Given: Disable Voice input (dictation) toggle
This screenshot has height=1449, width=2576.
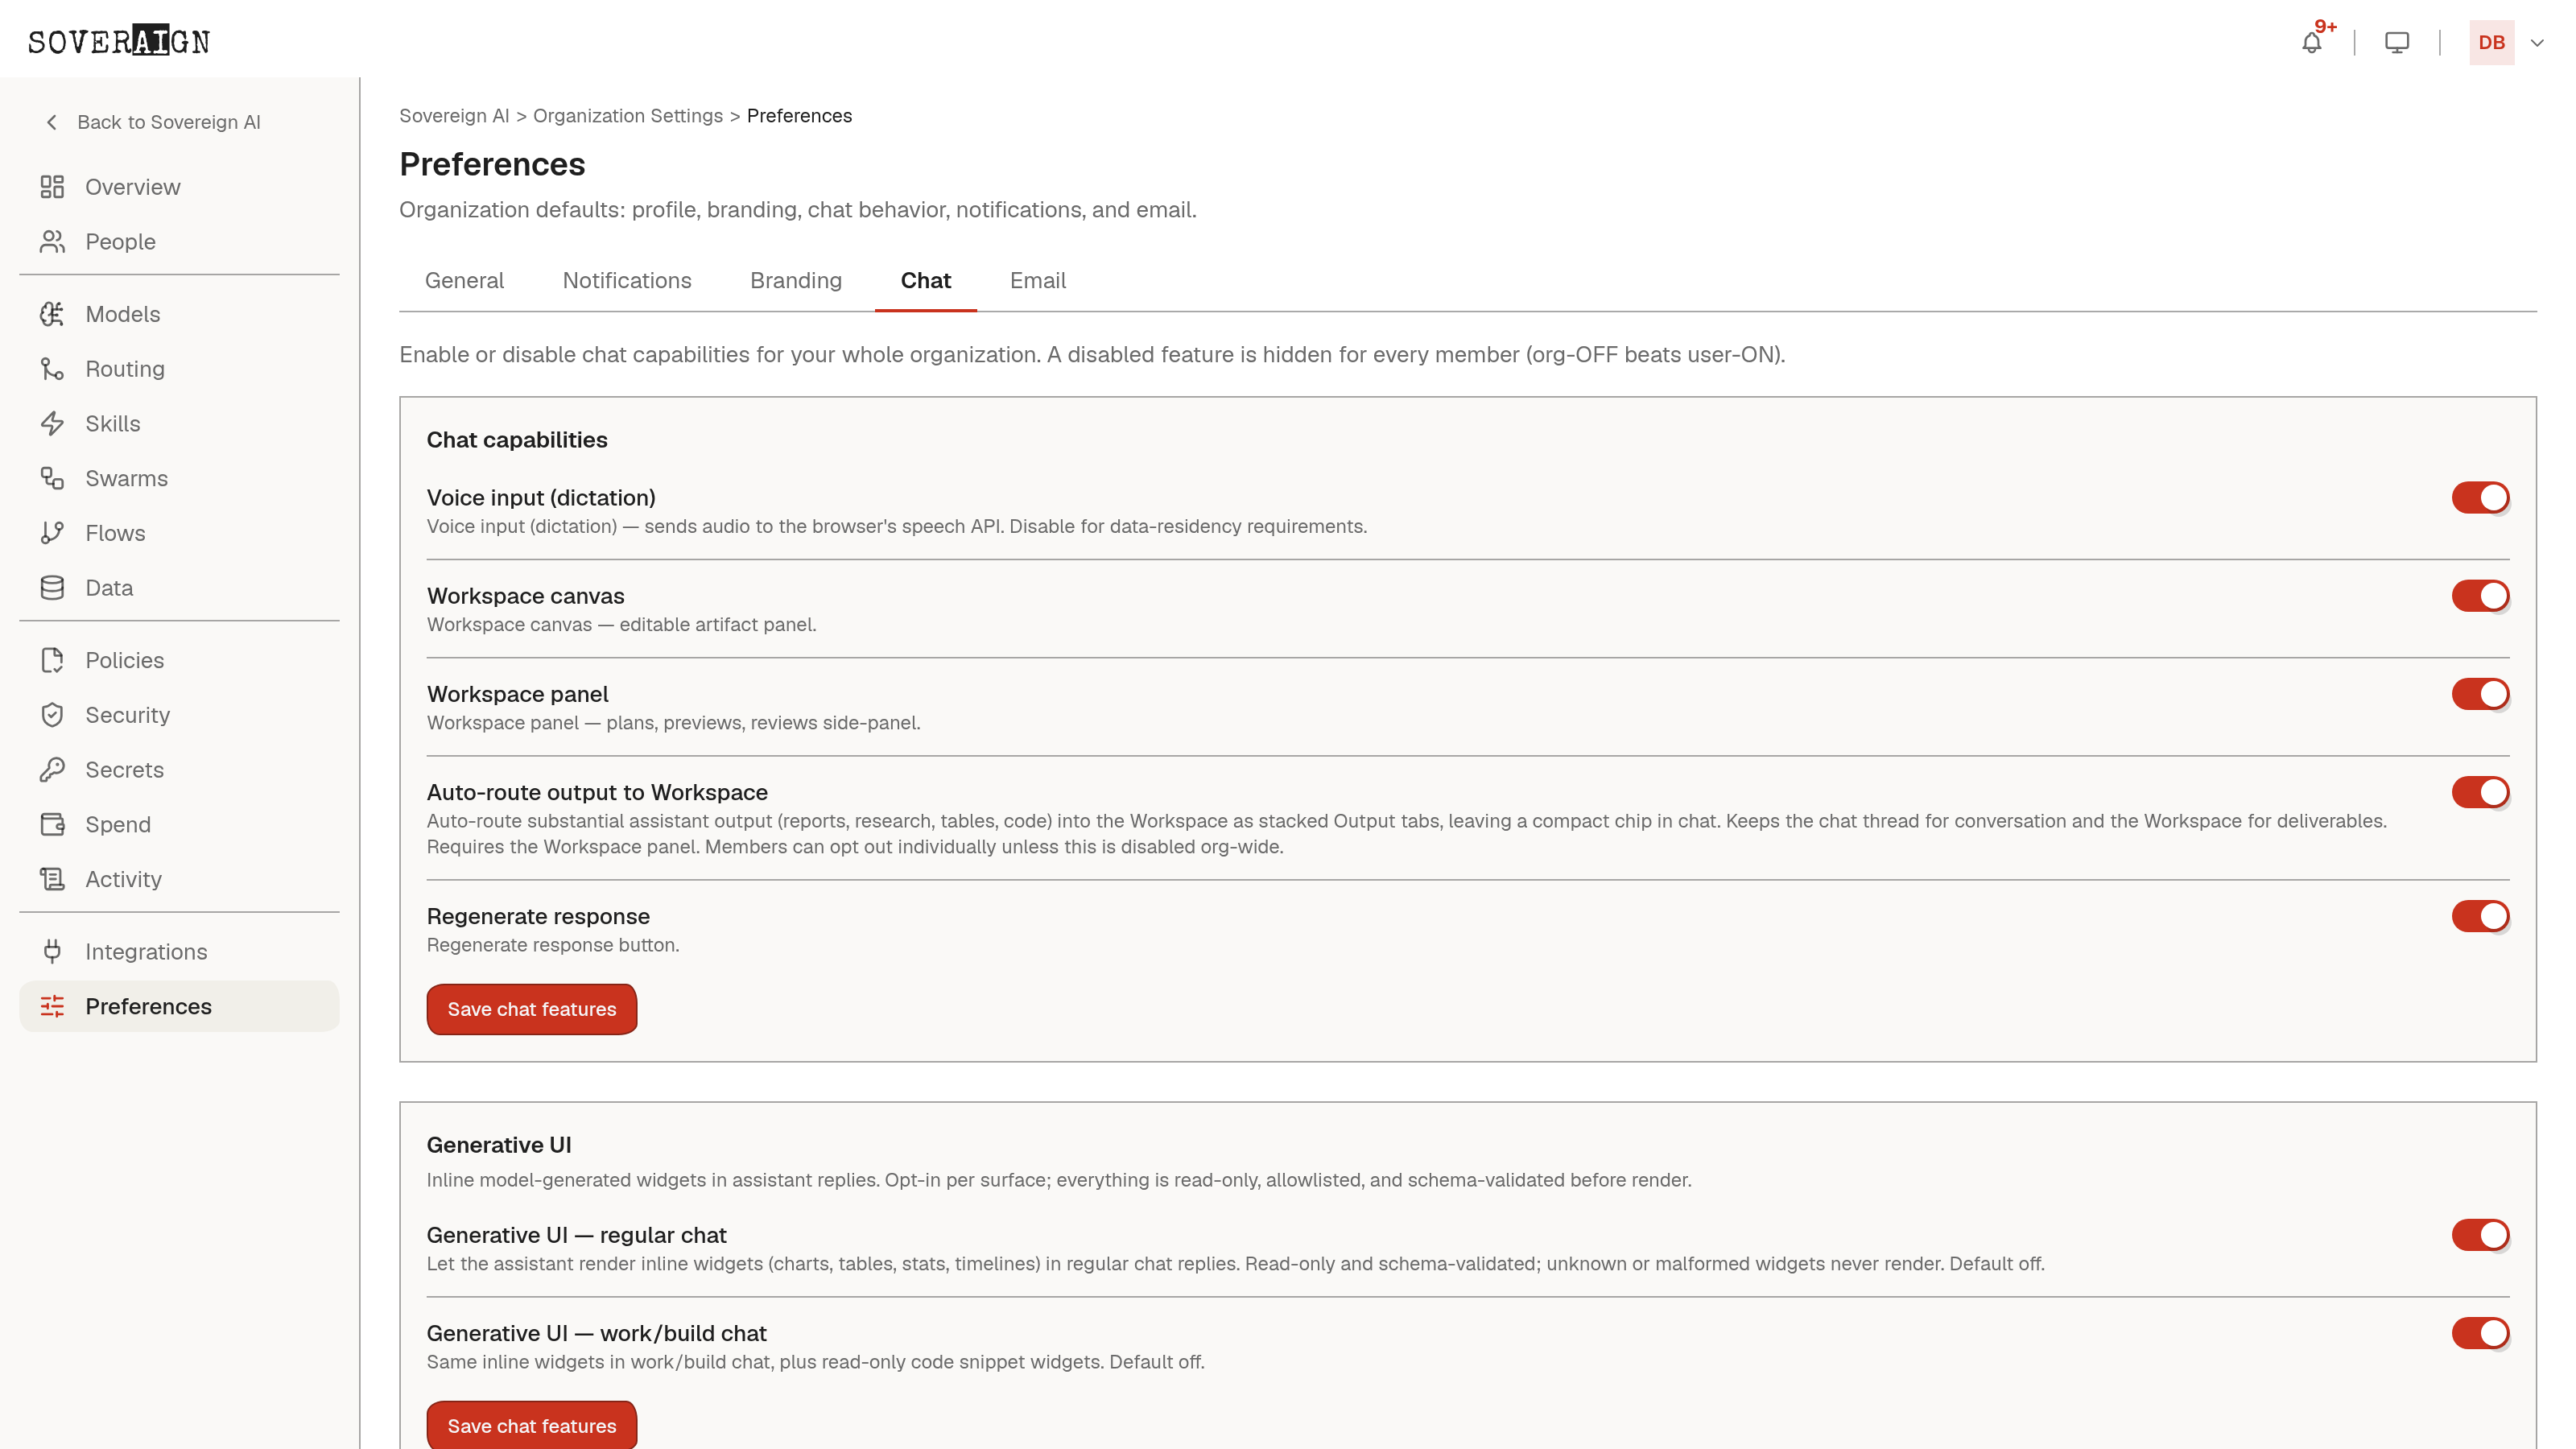Looking at the screenshot, I should pyautogui.click(x=2480, y=498).
